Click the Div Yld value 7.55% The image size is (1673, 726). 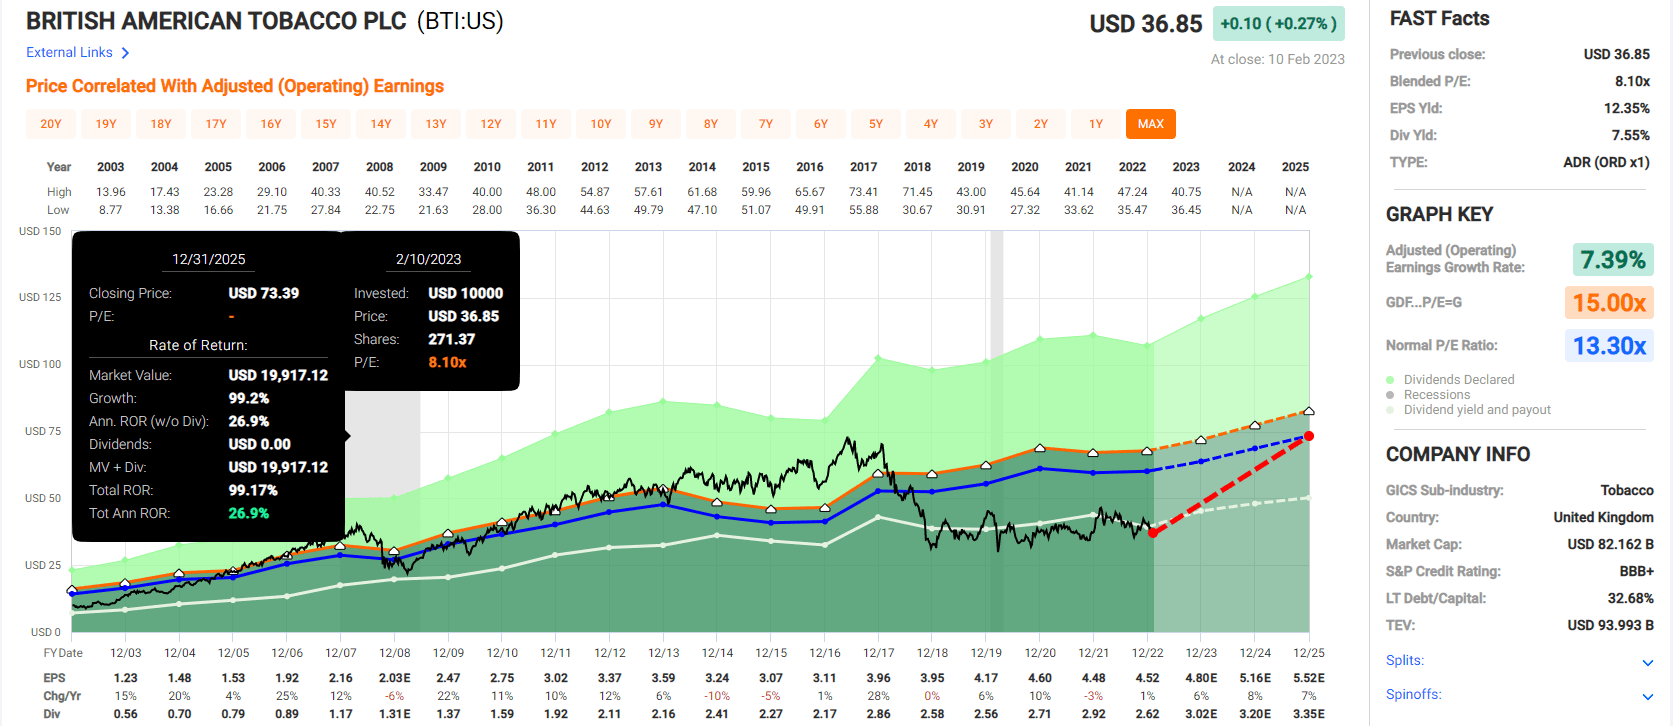(x=1631, y=135)
